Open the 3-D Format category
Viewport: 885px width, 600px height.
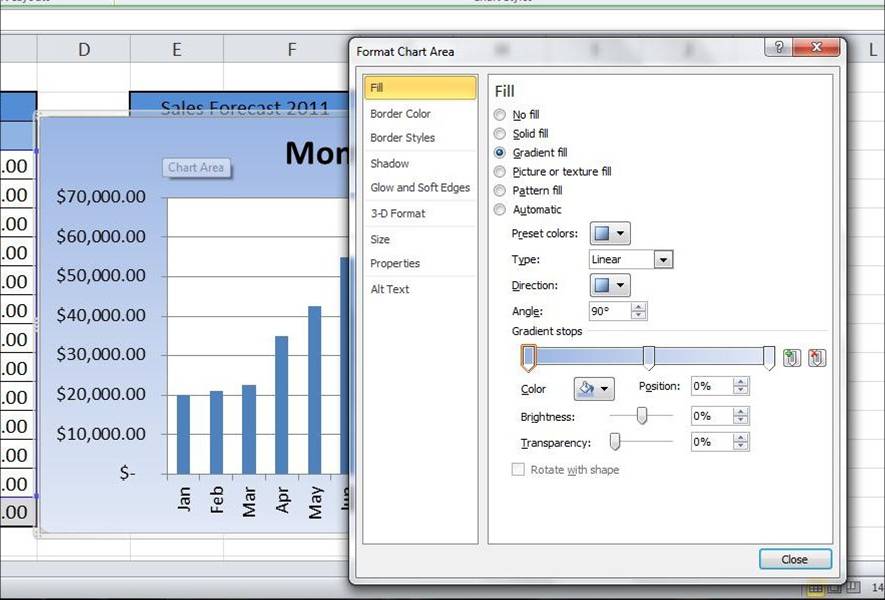[x=398, y=213]
